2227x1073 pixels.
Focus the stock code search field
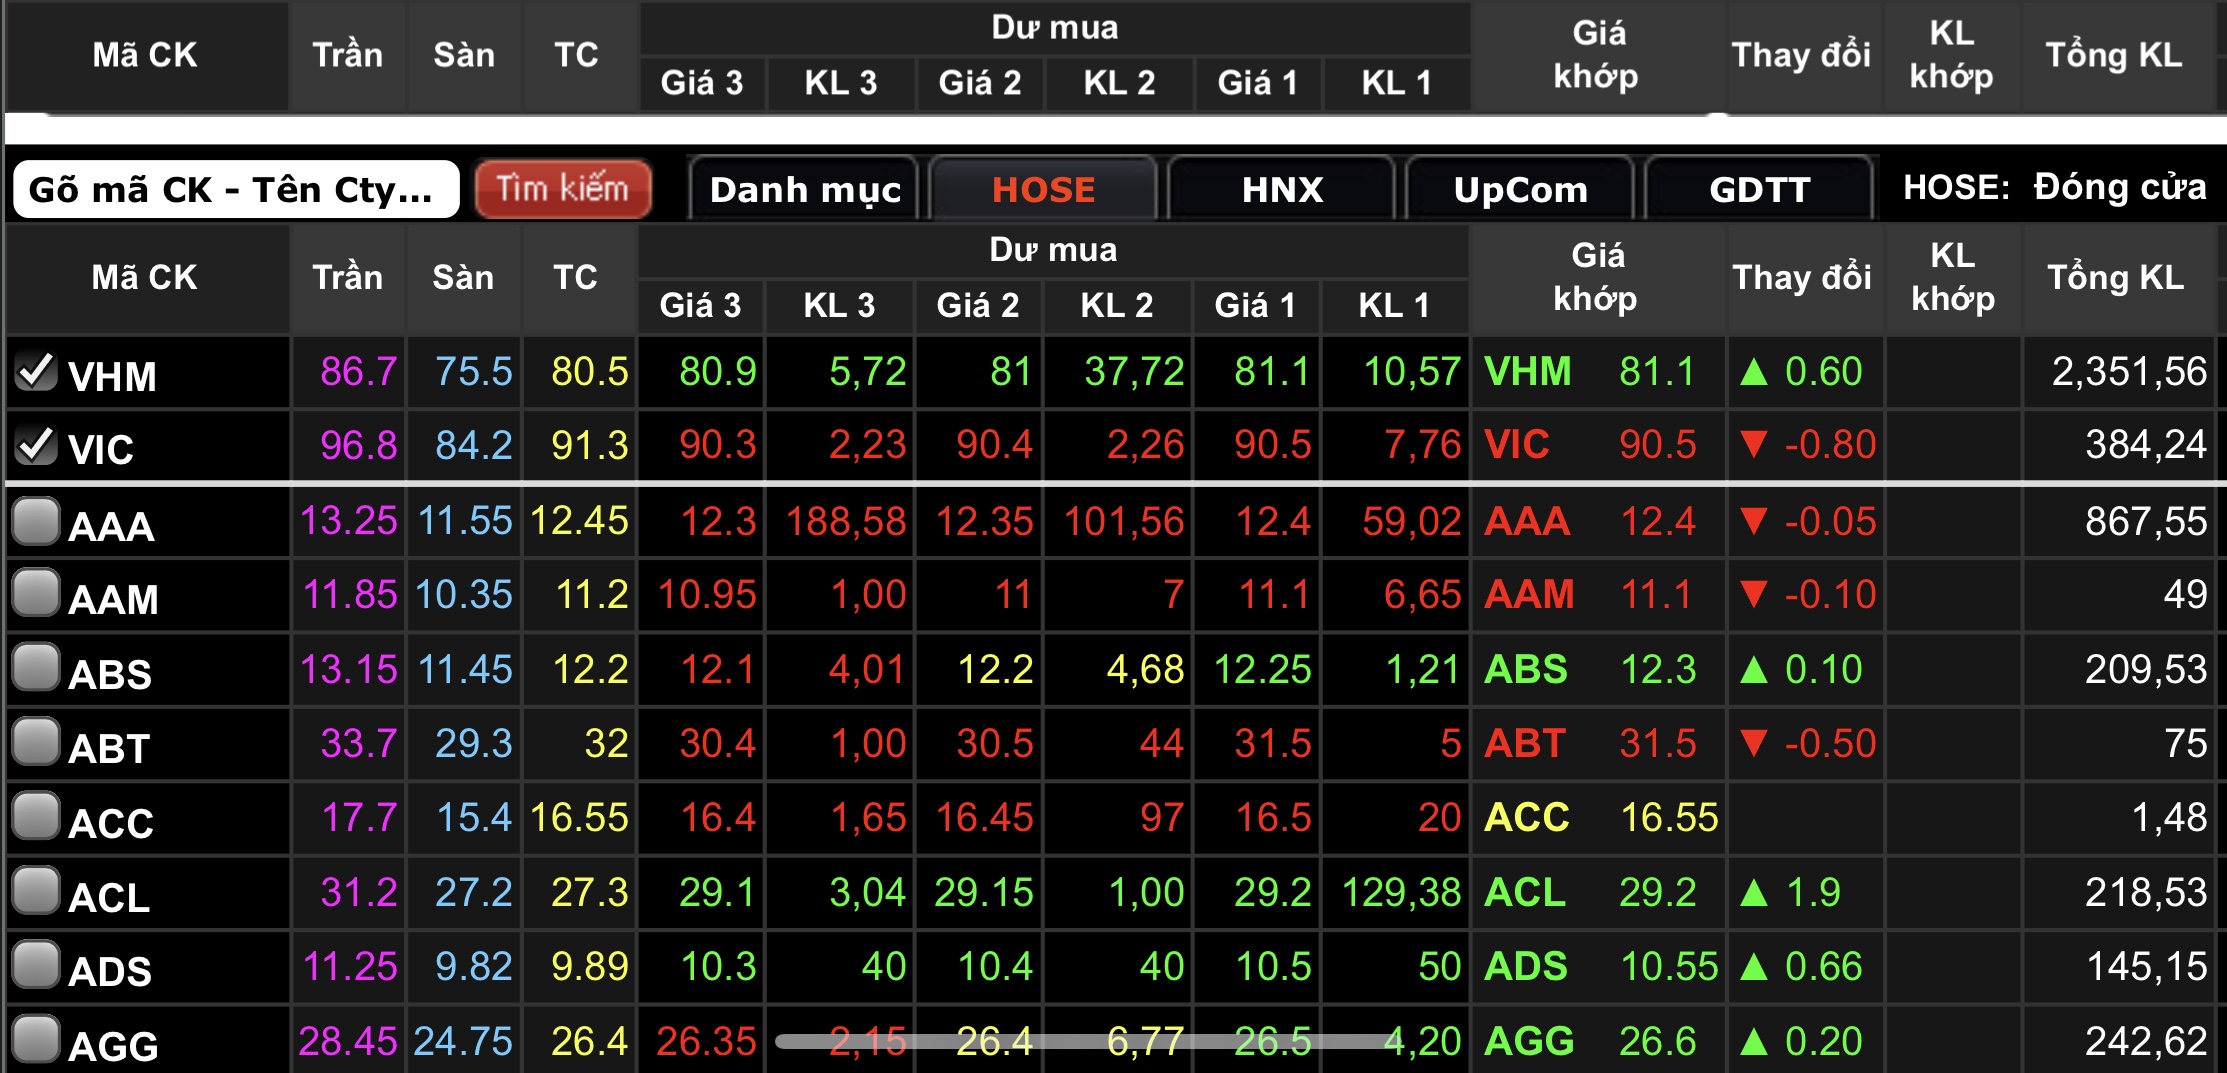pos(236,189)
